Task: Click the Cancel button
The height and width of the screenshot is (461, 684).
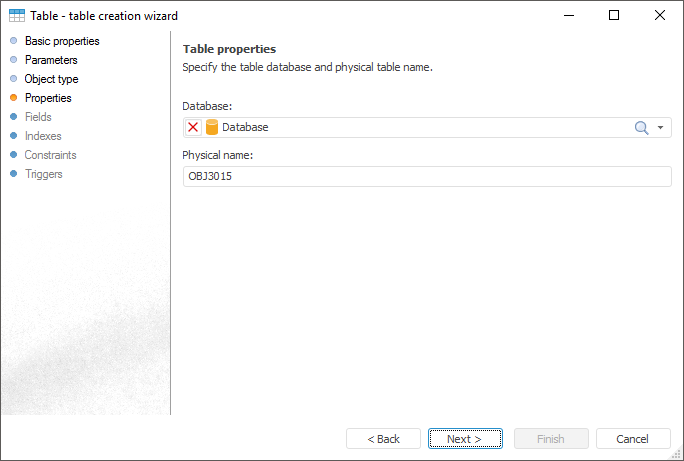Action: pos(633,439)
